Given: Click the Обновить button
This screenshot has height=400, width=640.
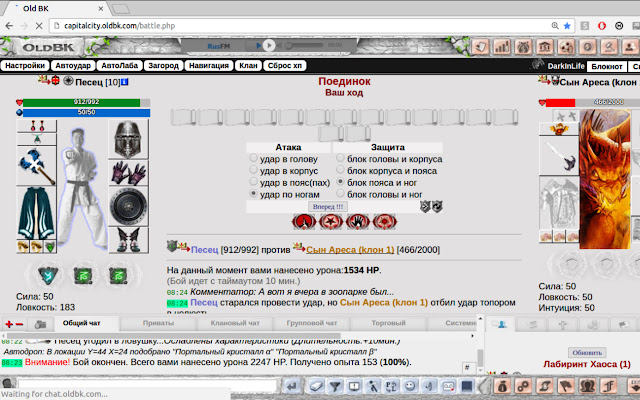Looking at the screenshot, I should pyautogui.click(x=587, y=352).
